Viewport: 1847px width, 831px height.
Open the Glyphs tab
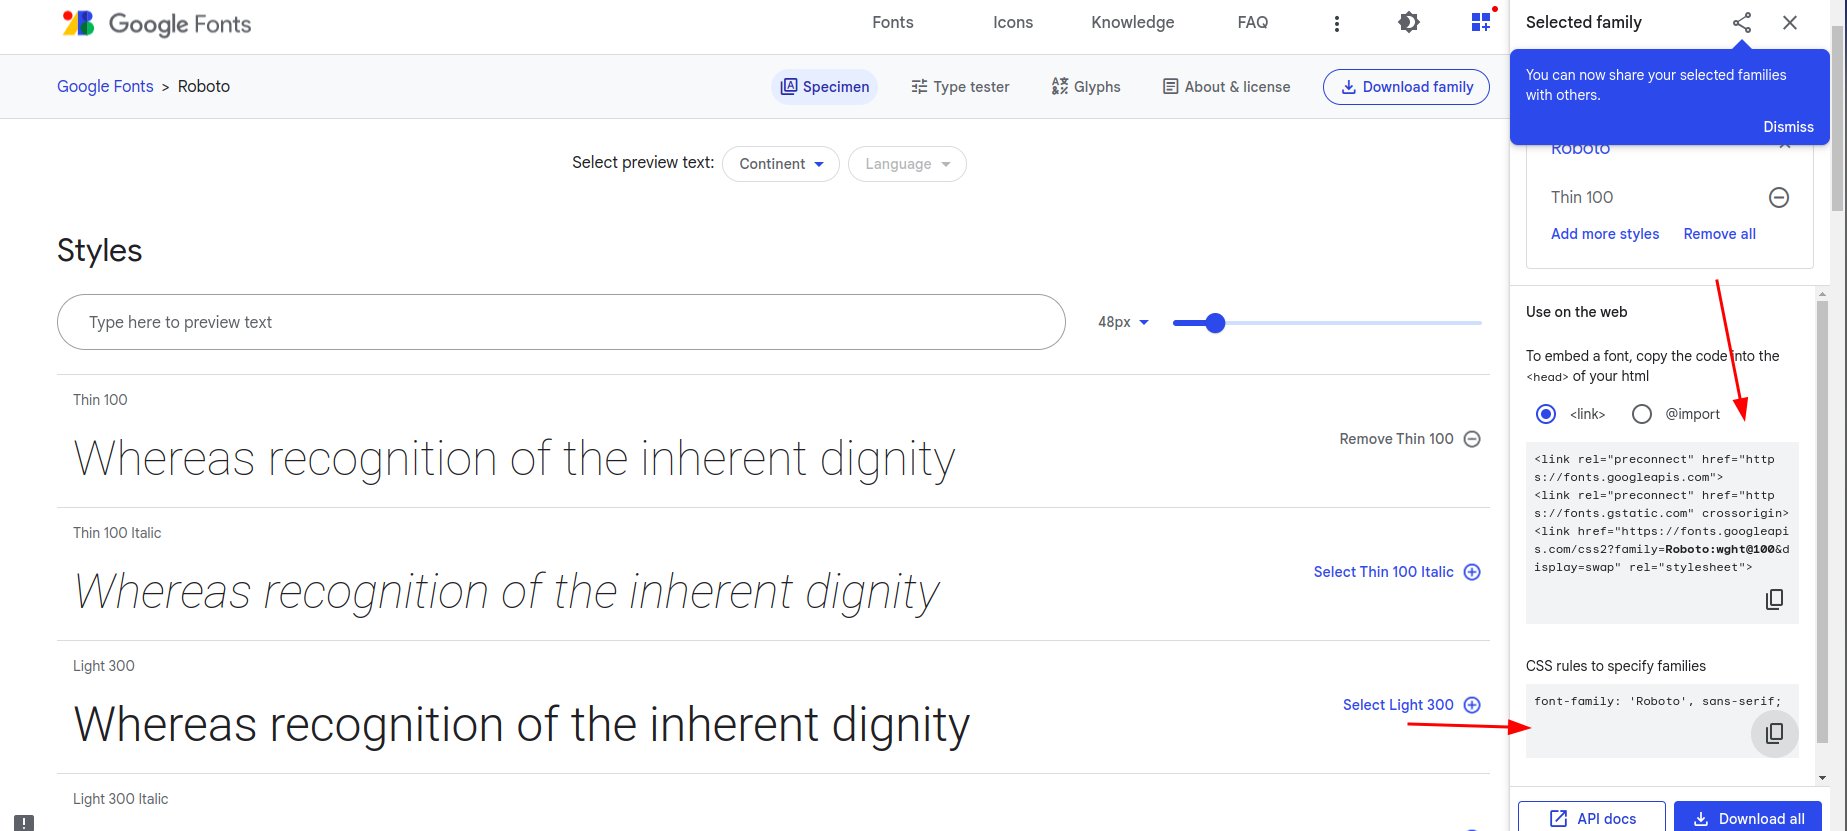point(1086,87)
